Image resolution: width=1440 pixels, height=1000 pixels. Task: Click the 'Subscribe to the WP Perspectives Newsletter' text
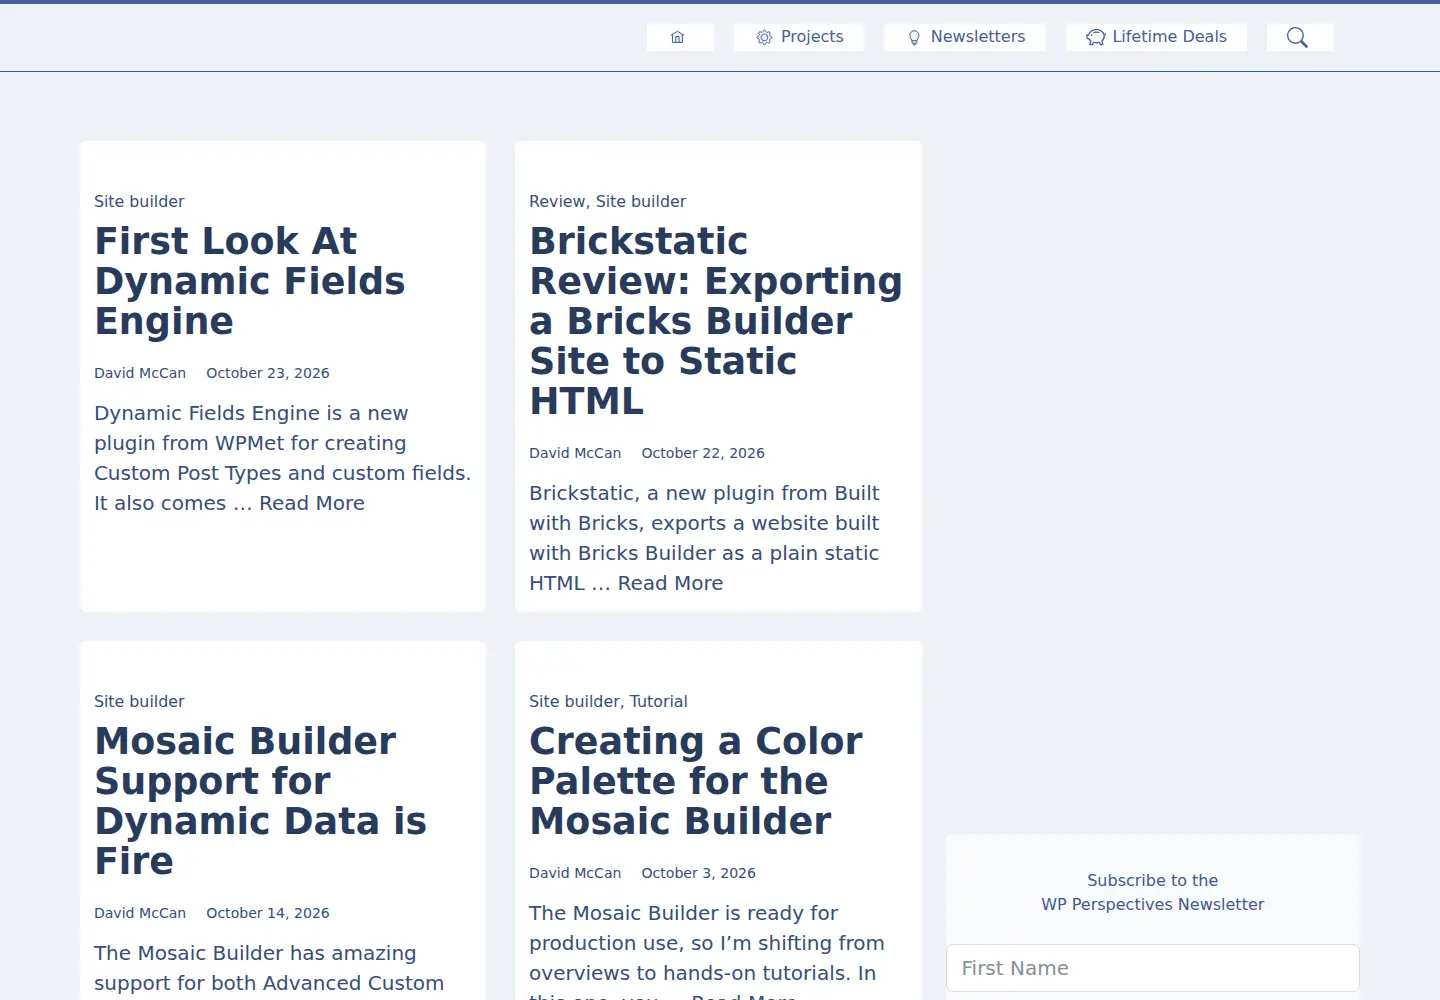click(x=1153, y=892)
